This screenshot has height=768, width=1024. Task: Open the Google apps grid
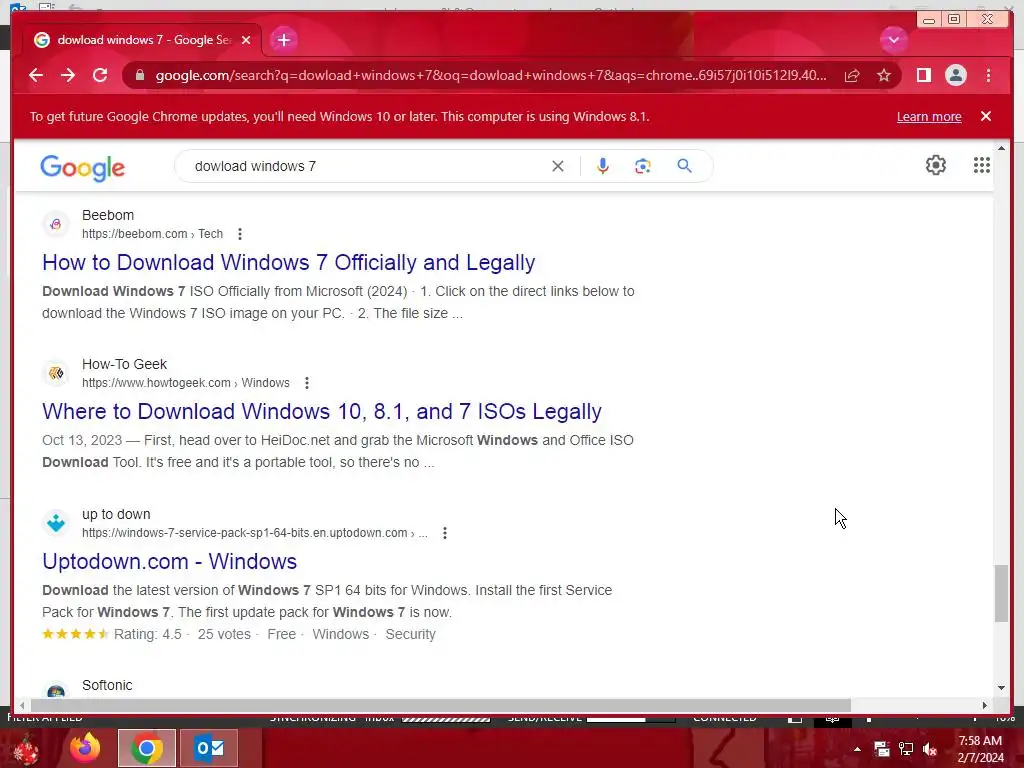pos(982,165)
